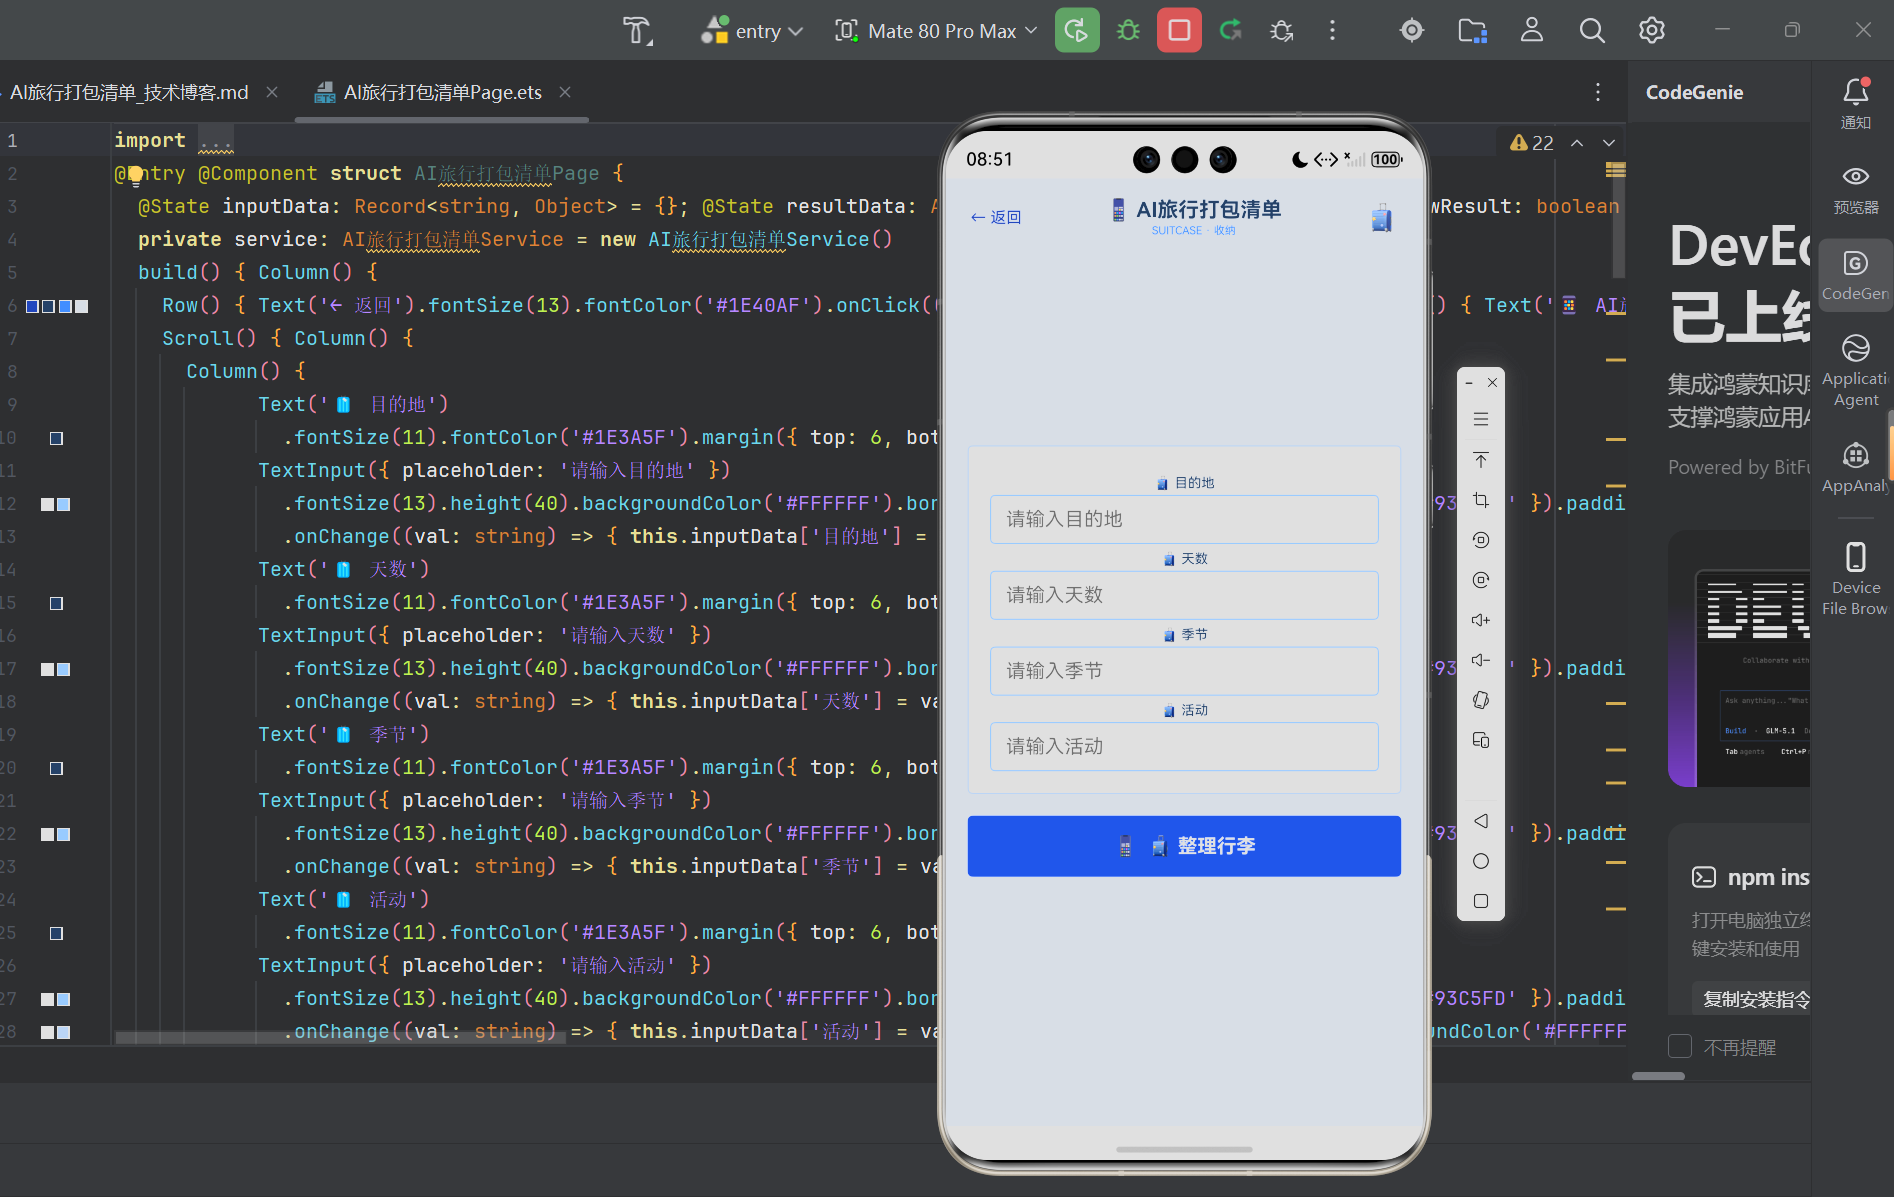Image resolution: width=1894 pixels, height=1197 pixels.
Task: Click the emulator home circle navigation icon
Action: click(1481, 861)
